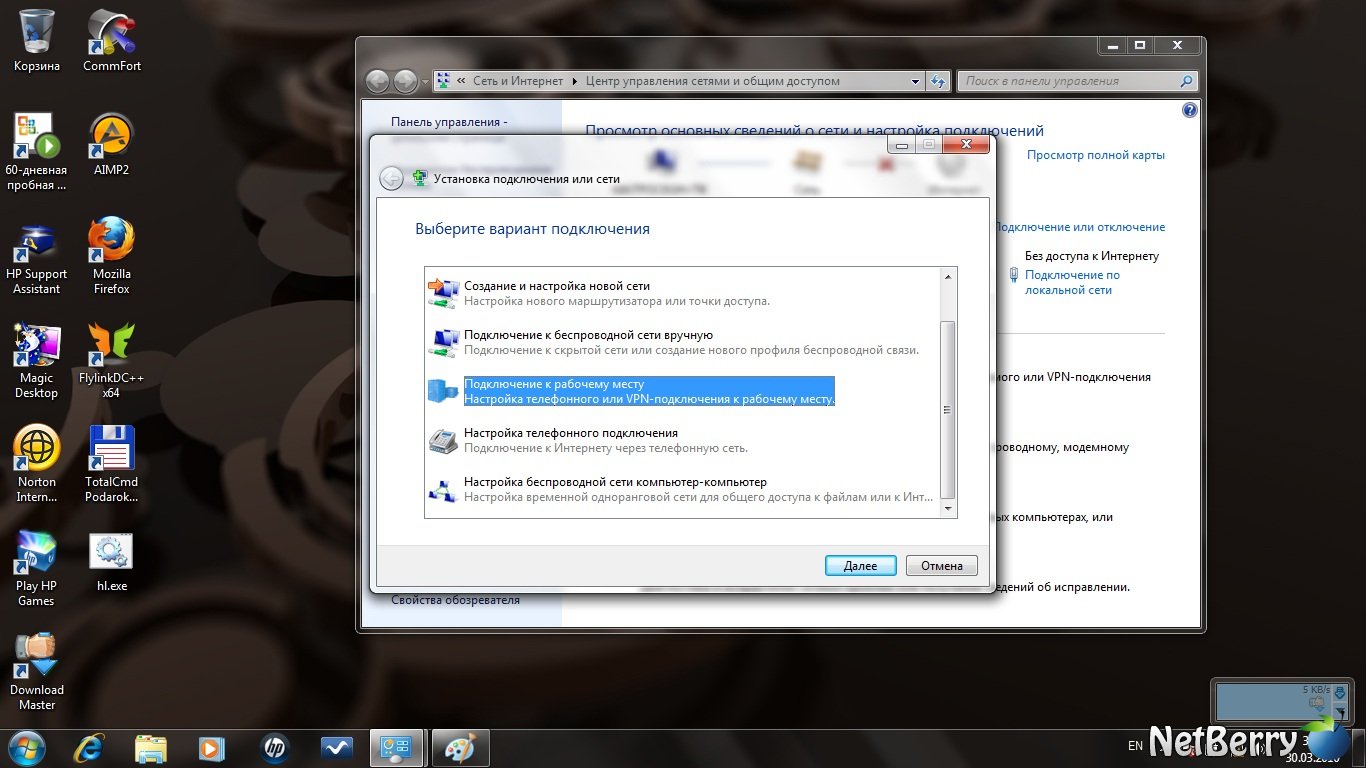The image size is (1366, 768).
Task: Open Windows Media Player taskbar icon
Action: [x=211, y=747]
